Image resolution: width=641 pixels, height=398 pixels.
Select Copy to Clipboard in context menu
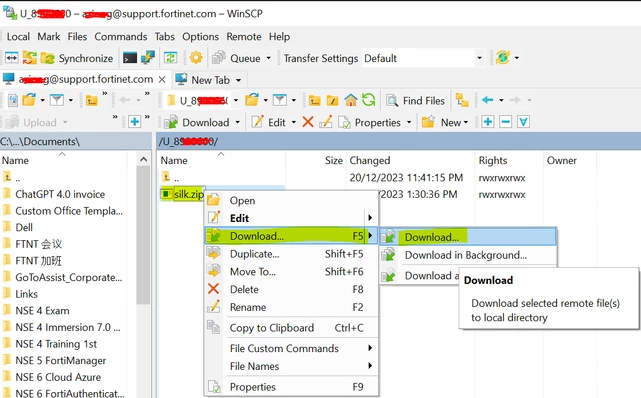pyautogui.click(x=291, y=328)
